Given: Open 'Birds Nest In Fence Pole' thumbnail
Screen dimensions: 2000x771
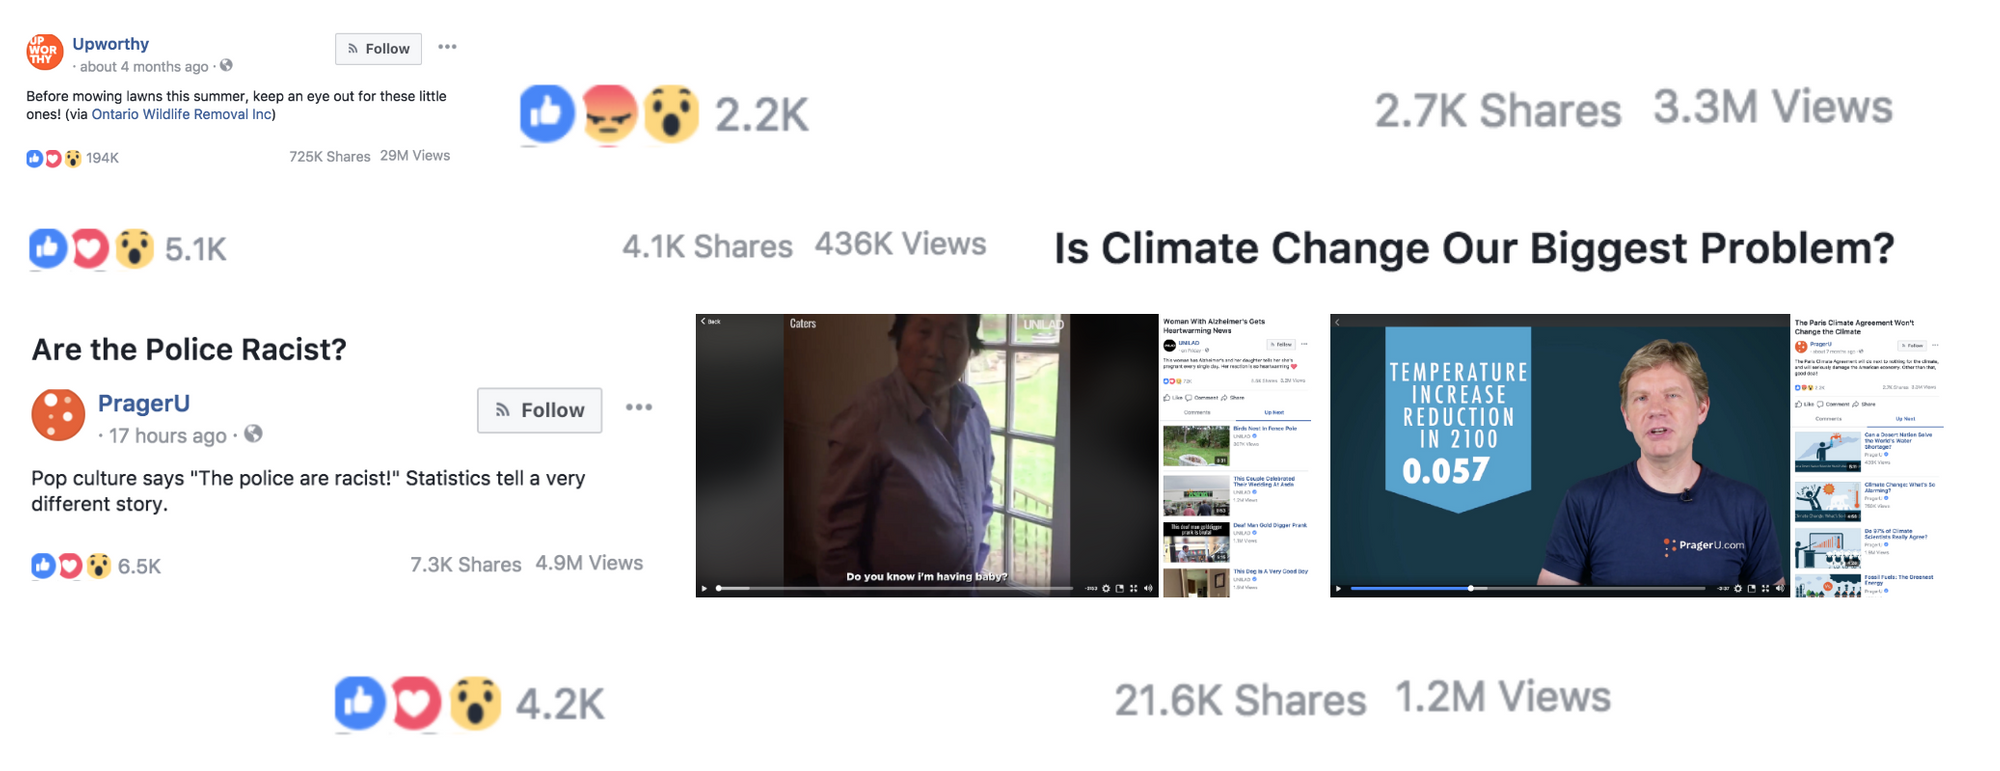Looking at the screenshot, I should [x=1196, y=445].
